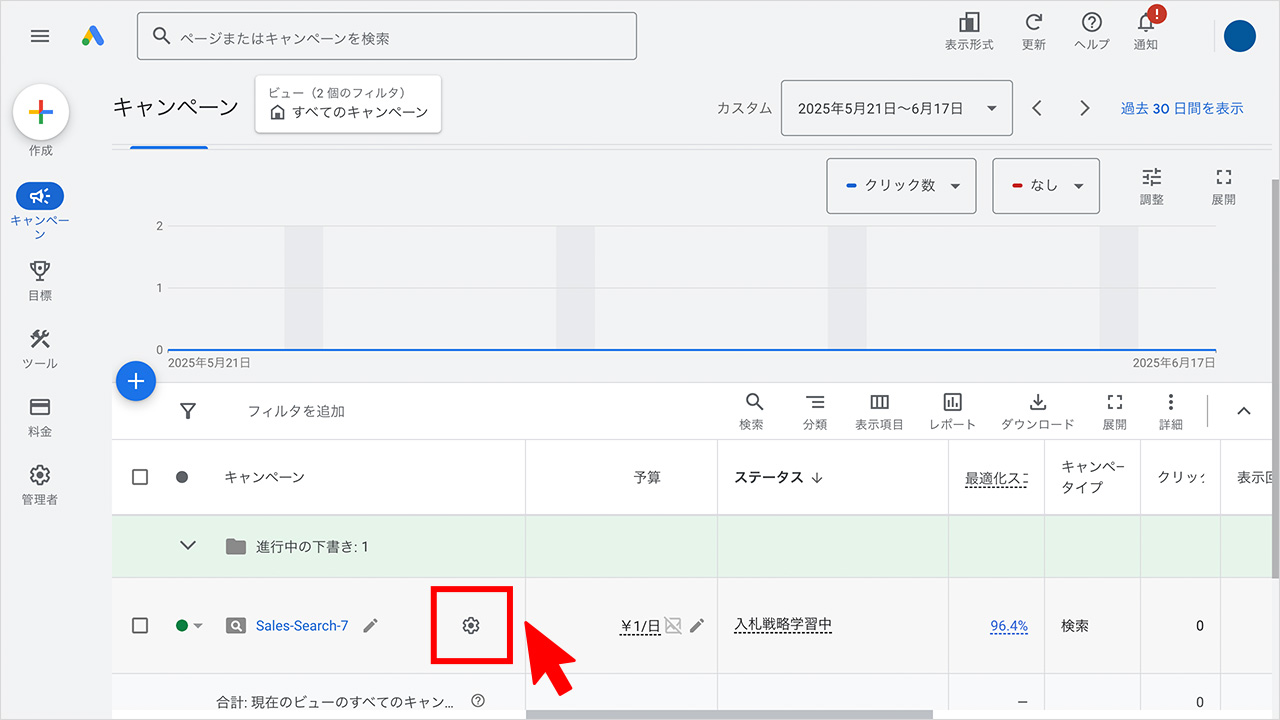Click the 過去30日間を表示 link
Image resolution: width=1280 pixels, height=720 pixels.
[x=1183, y=107]
